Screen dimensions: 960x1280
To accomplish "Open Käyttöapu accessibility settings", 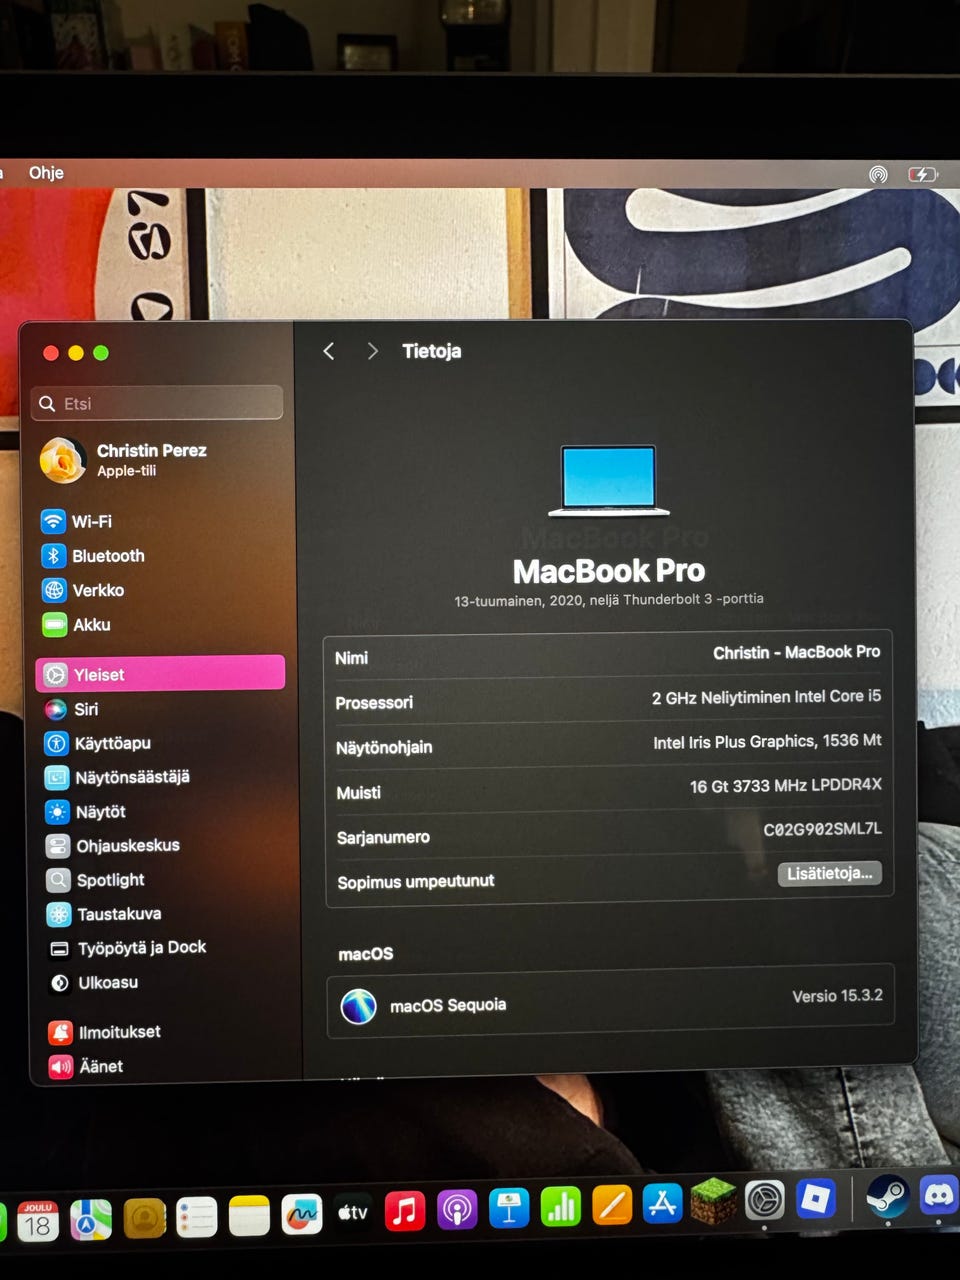I will [98, 743].
